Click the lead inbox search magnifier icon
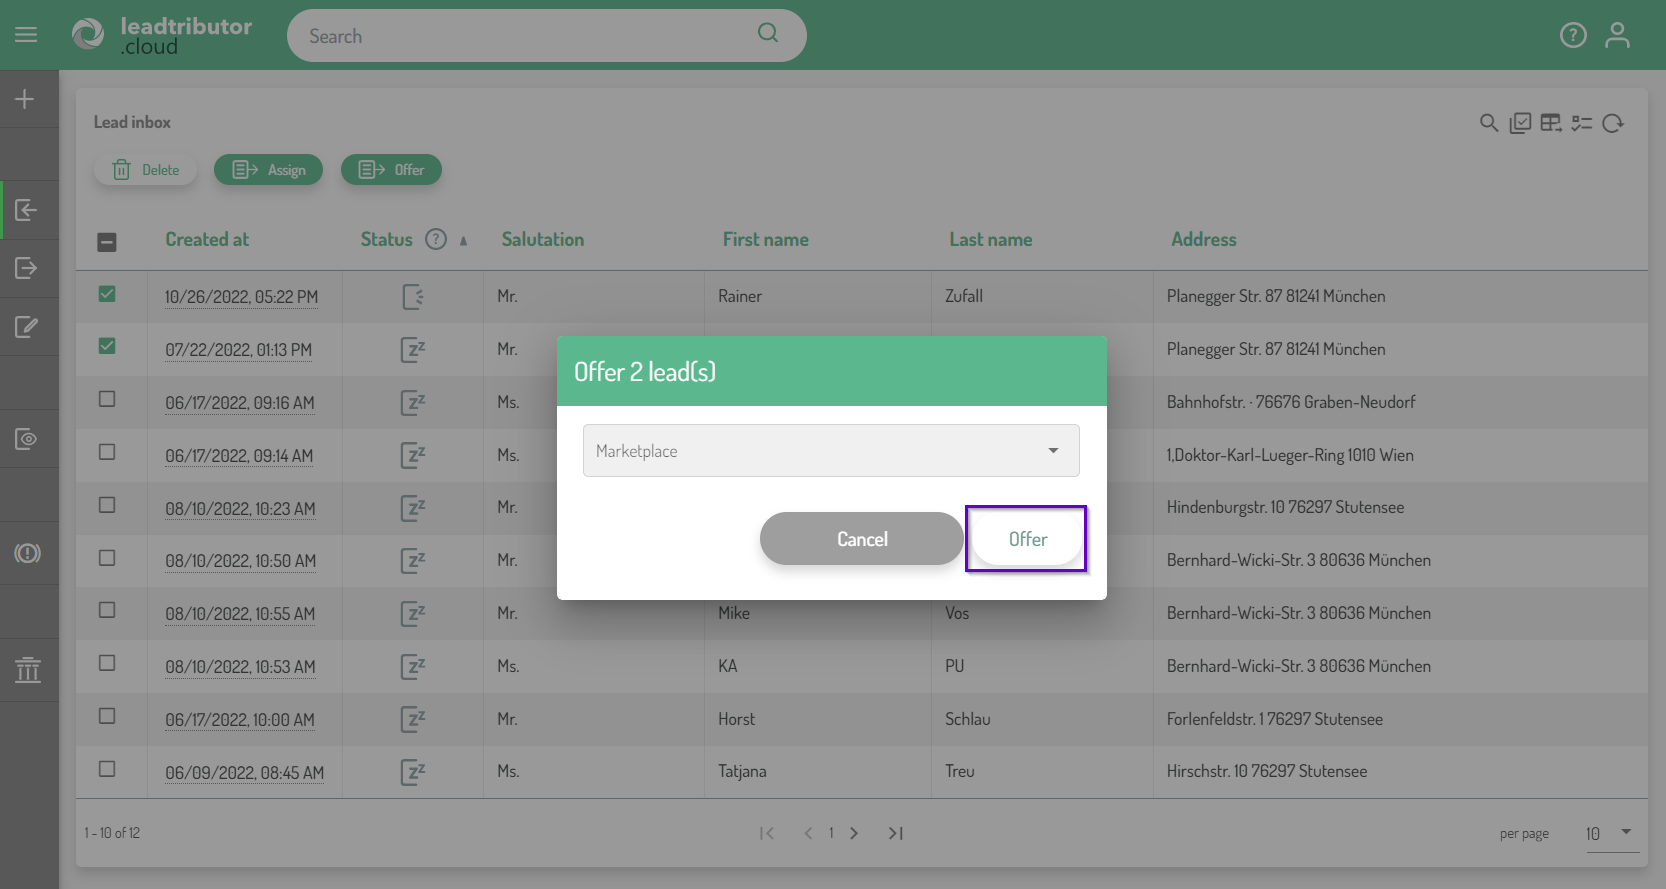This screenshot has height=889, width=1666. click(x=1489, y=123)
